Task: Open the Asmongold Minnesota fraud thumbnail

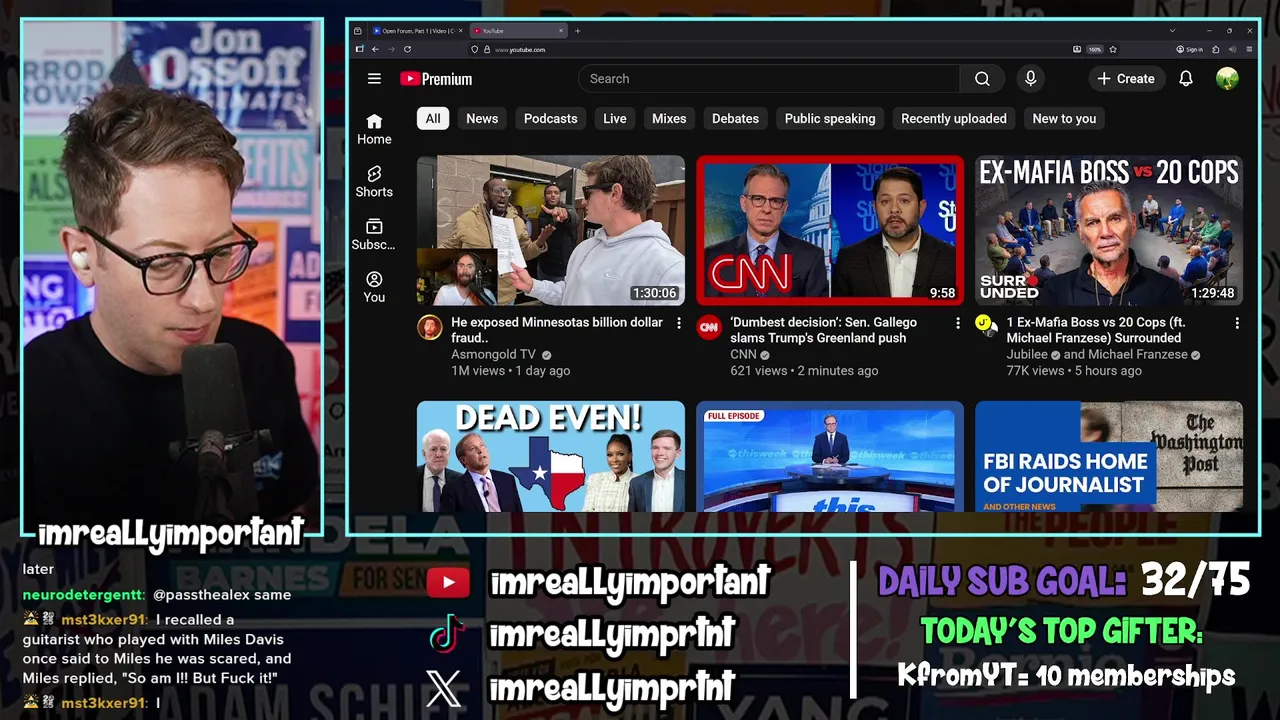Action: (551, 230)
